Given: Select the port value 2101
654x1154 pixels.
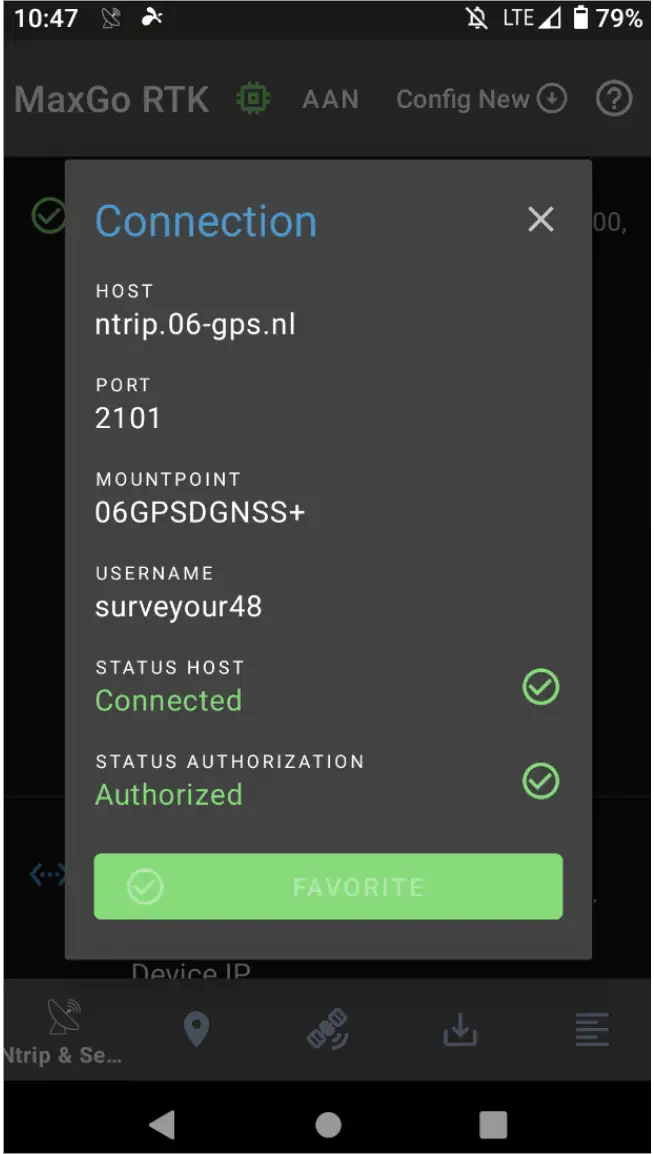Looking at the screenshot, I should [x=128, y=418].
